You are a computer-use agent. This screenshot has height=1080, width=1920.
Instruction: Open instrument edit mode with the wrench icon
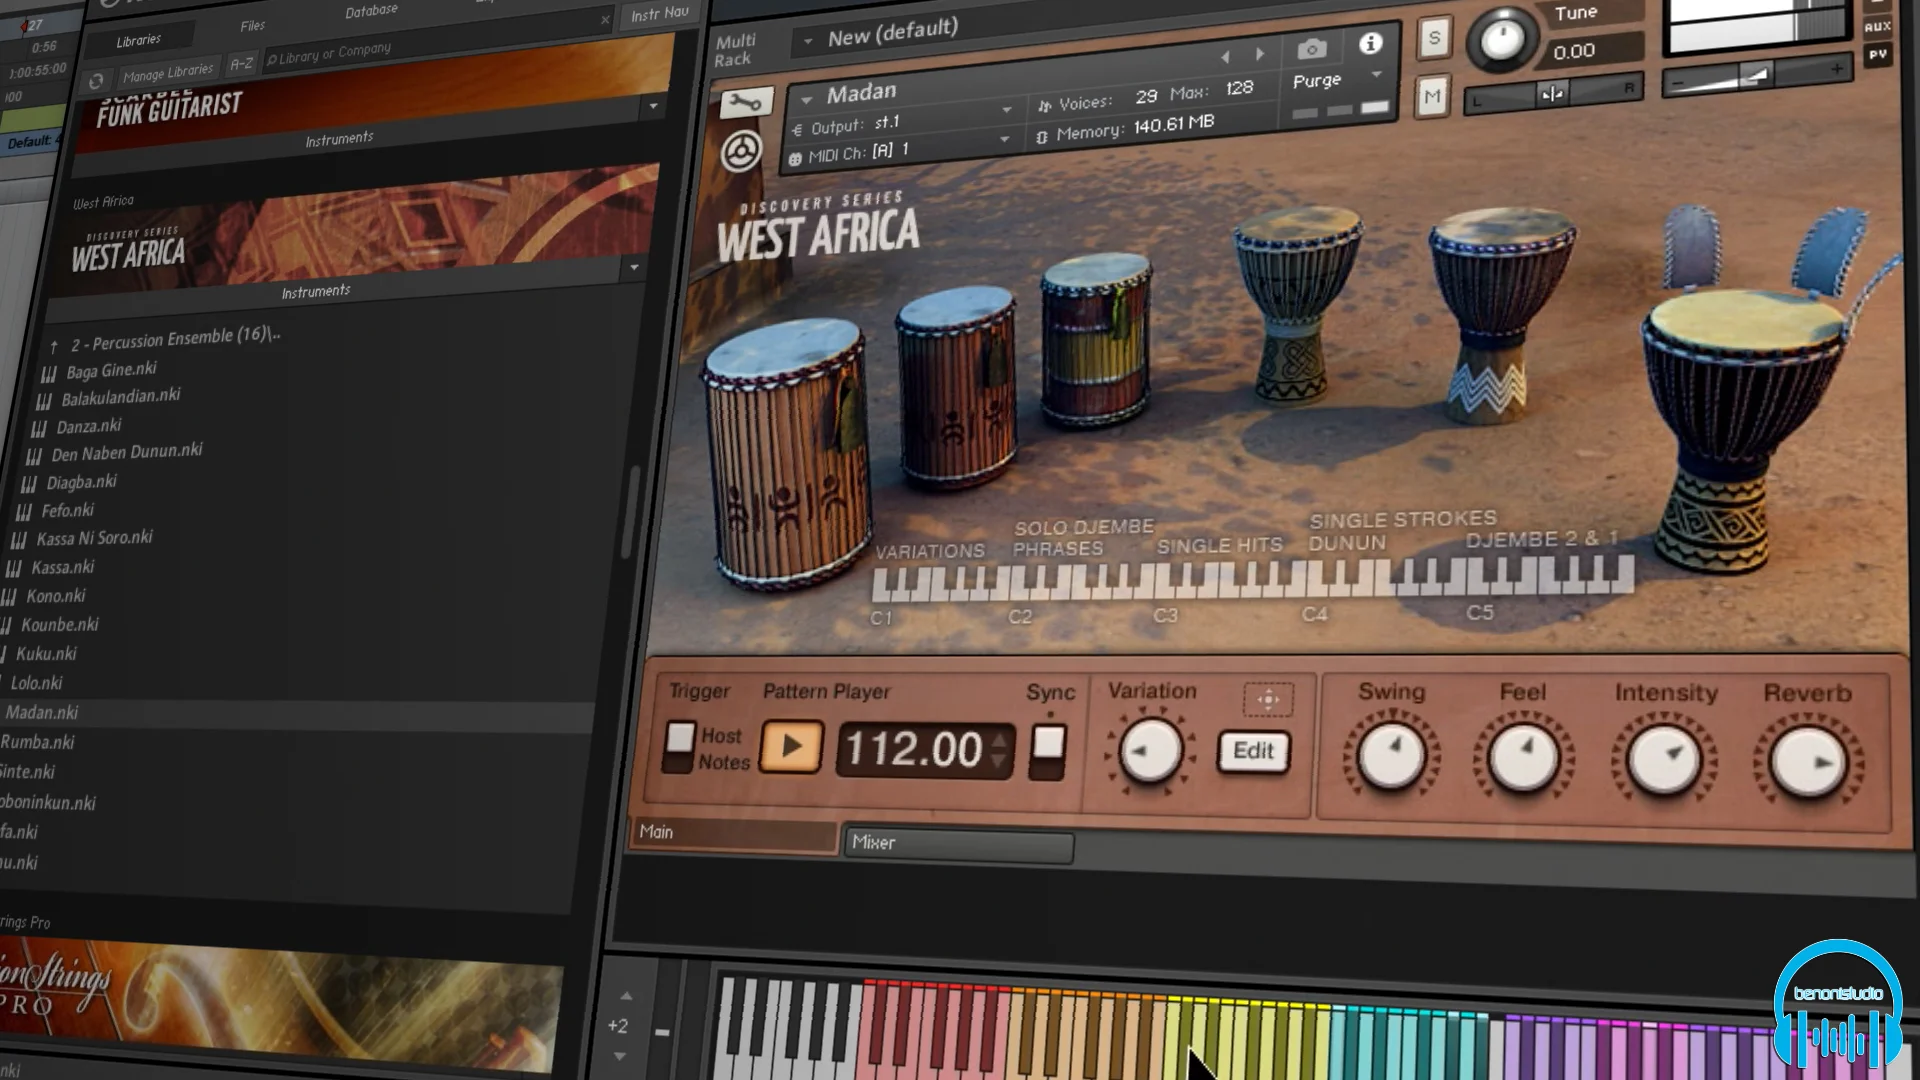[x=745, y=102]
